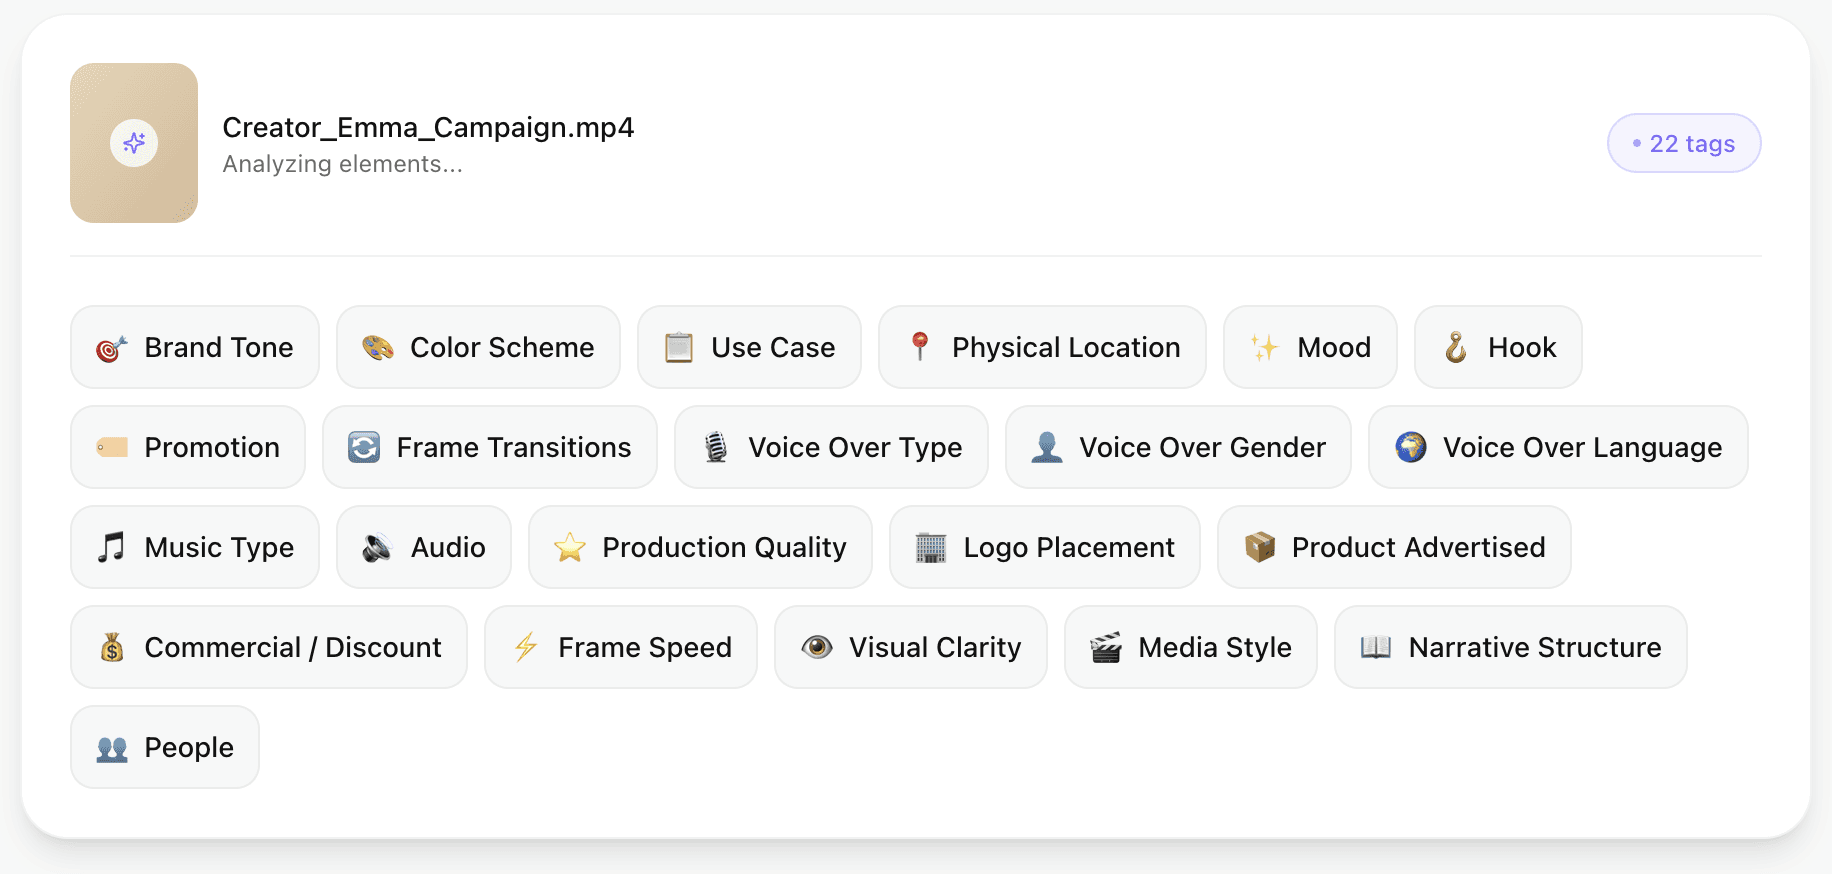Choose the Promotion tag

188,448
